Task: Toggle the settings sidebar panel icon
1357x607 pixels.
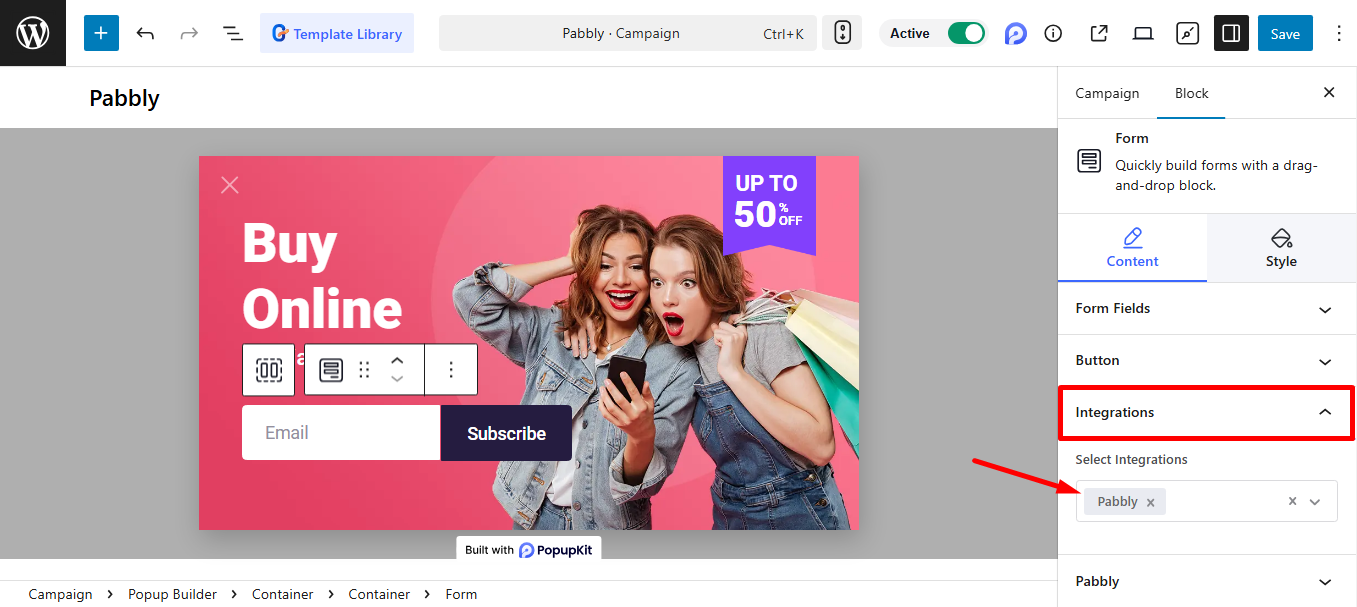Action: tap(1231, 33)
